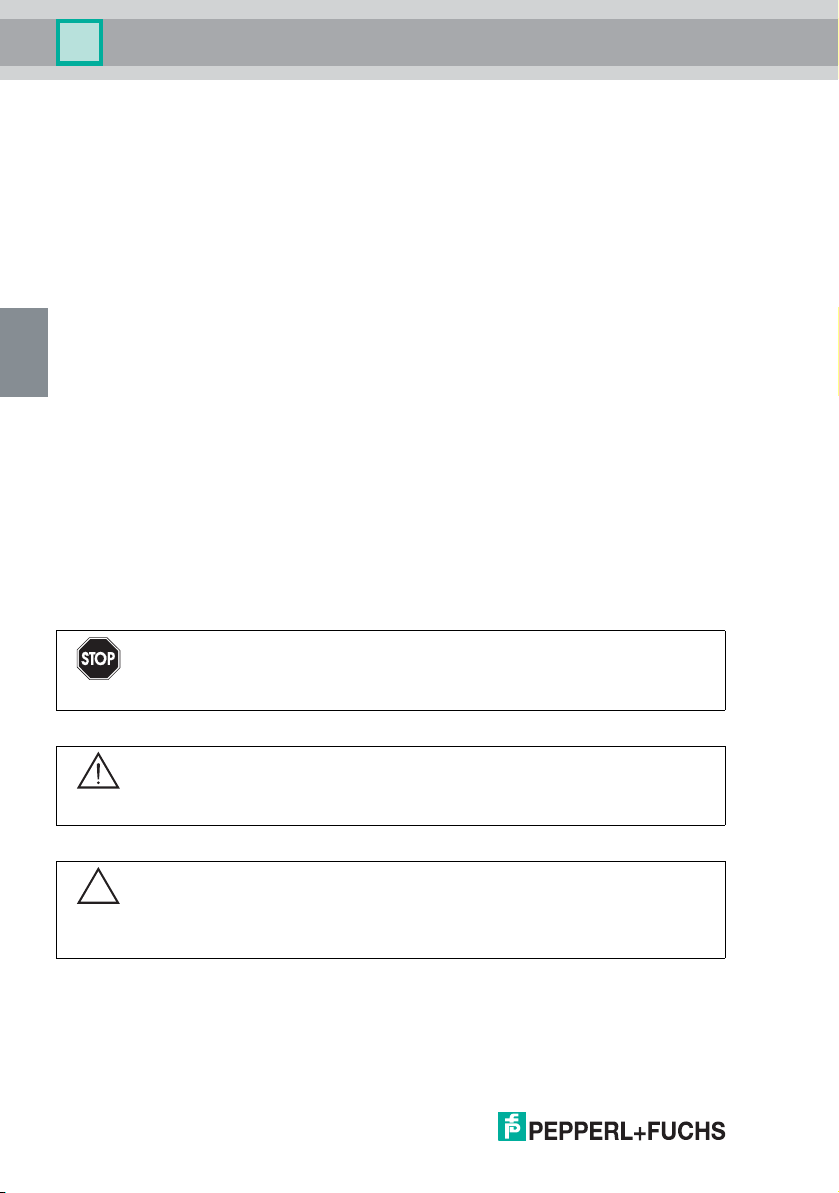Click the small mark at bottom-left corner
Image resolution: width=839 pixels, height=1193 pixels.
[3, 1191]
